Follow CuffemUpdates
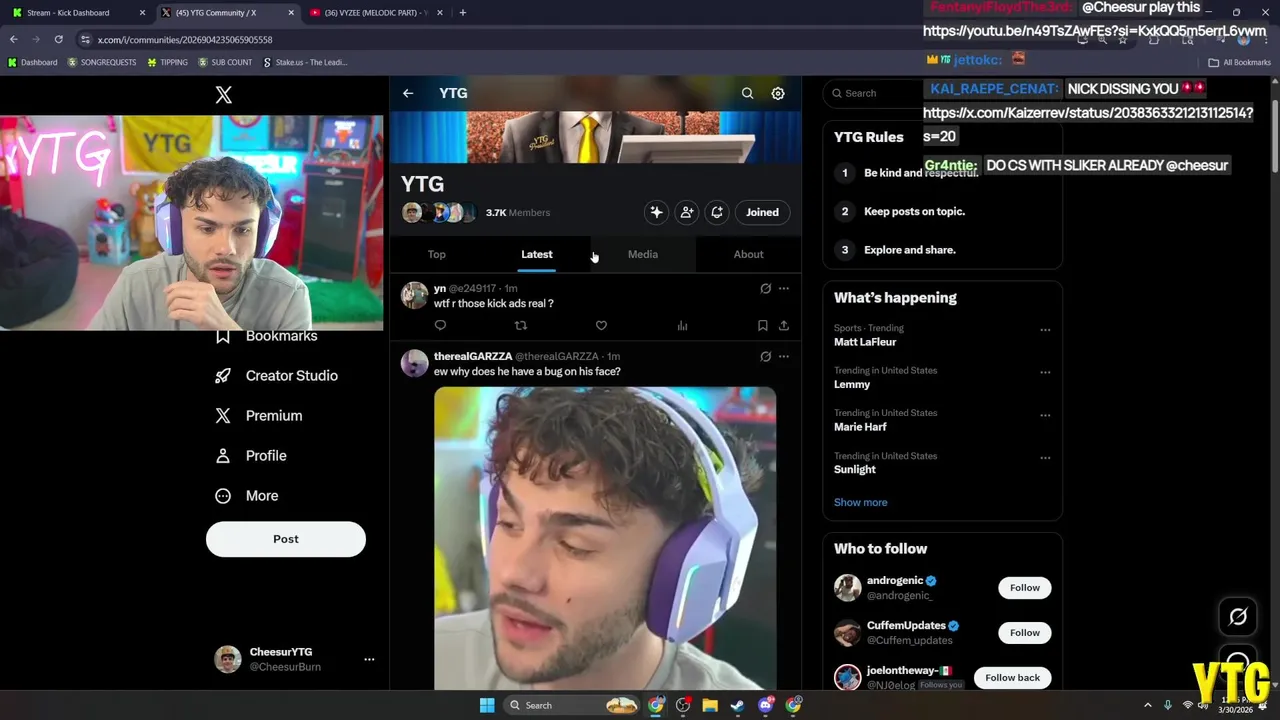 (x=1024, y=632)
